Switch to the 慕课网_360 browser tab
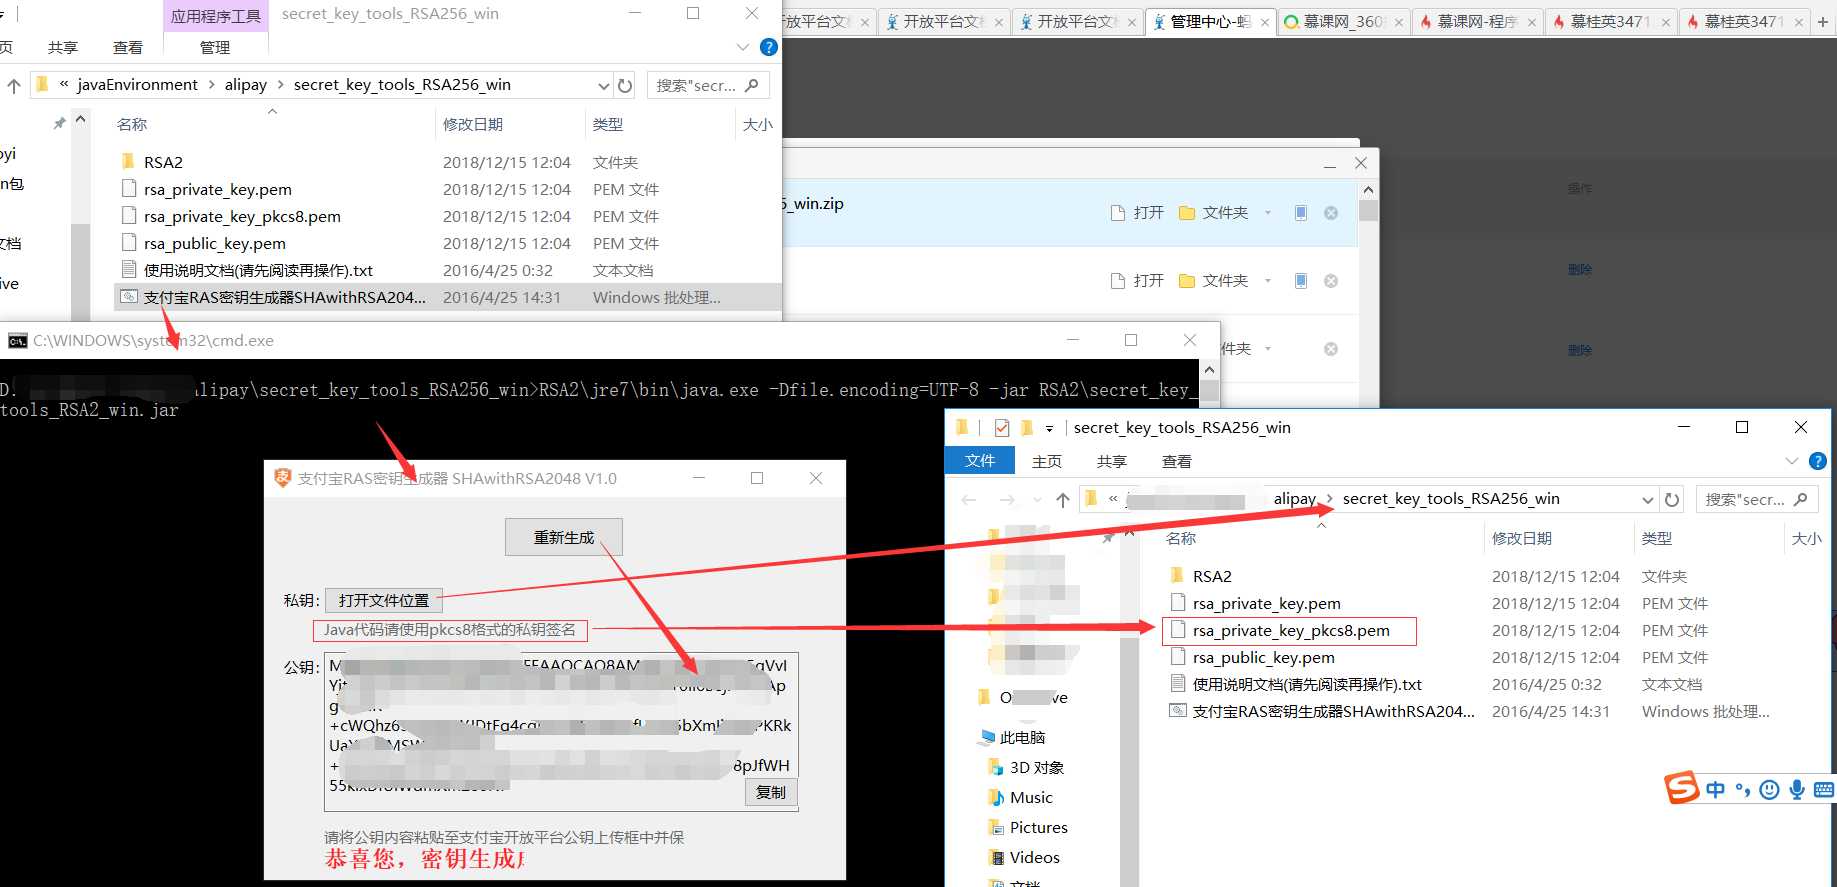 point(1343,21)
